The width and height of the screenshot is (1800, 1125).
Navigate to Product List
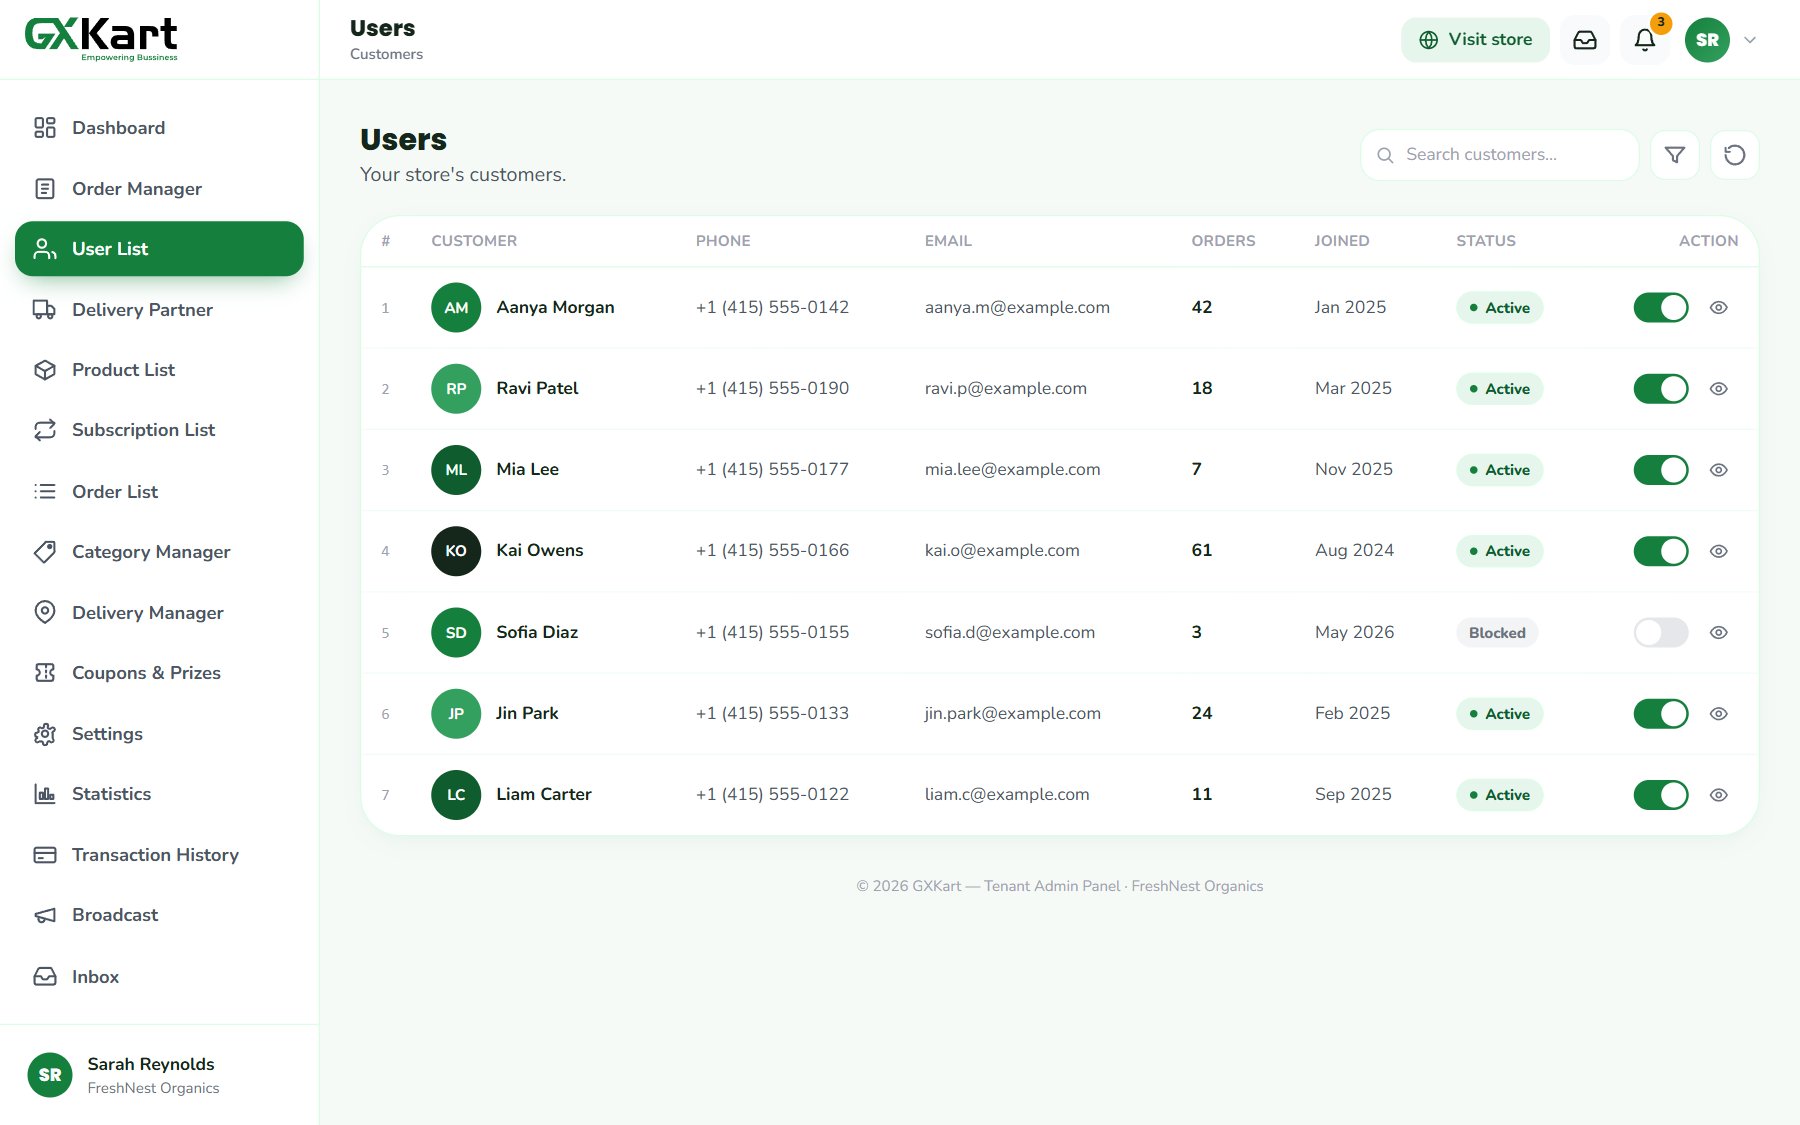159,370
